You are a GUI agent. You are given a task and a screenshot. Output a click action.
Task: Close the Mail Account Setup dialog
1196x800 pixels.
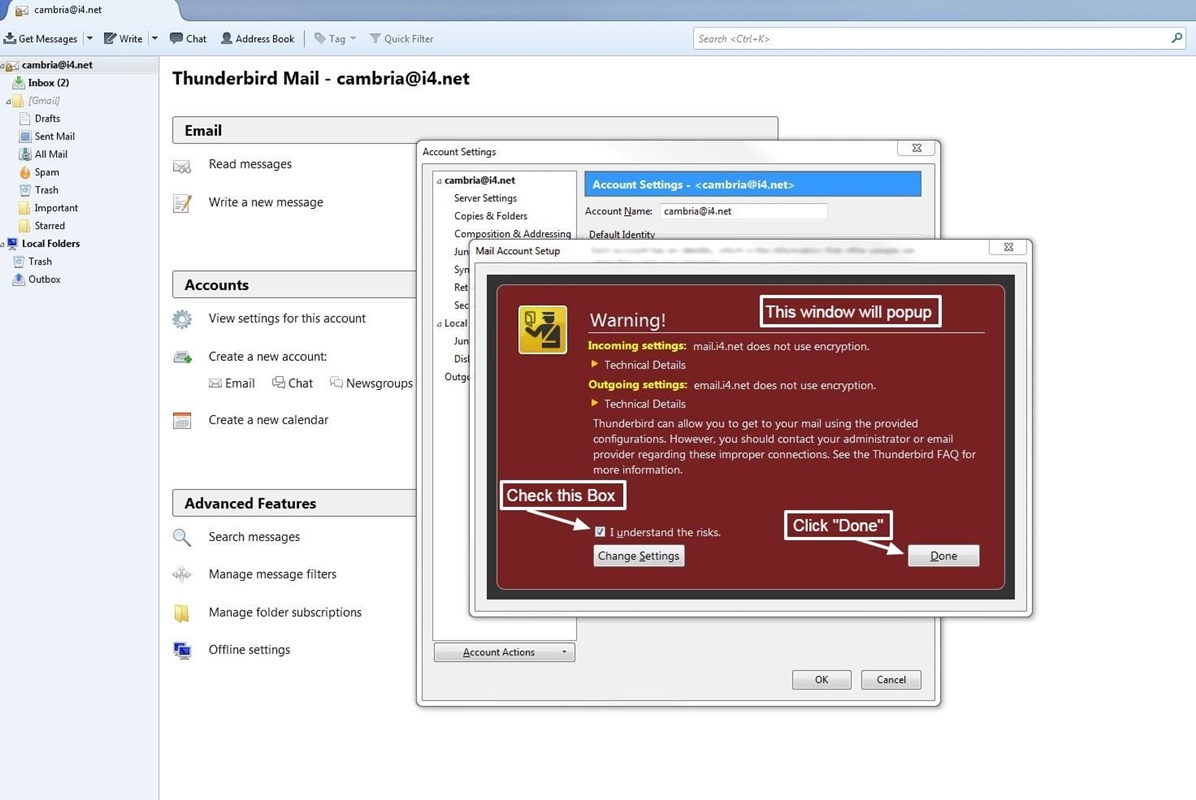click(1008, 247)
